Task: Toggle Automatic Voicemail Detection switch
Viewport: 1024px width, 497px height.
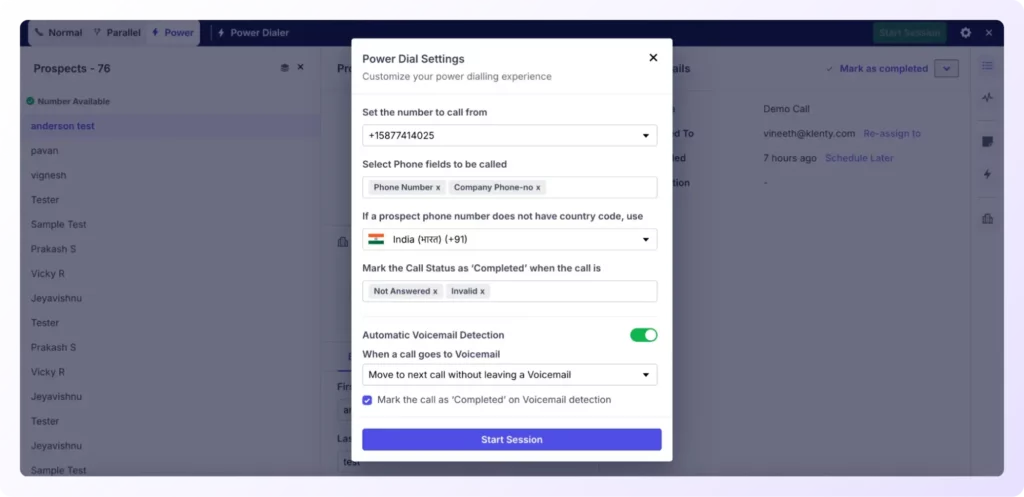Action: (x=643, y=335)
